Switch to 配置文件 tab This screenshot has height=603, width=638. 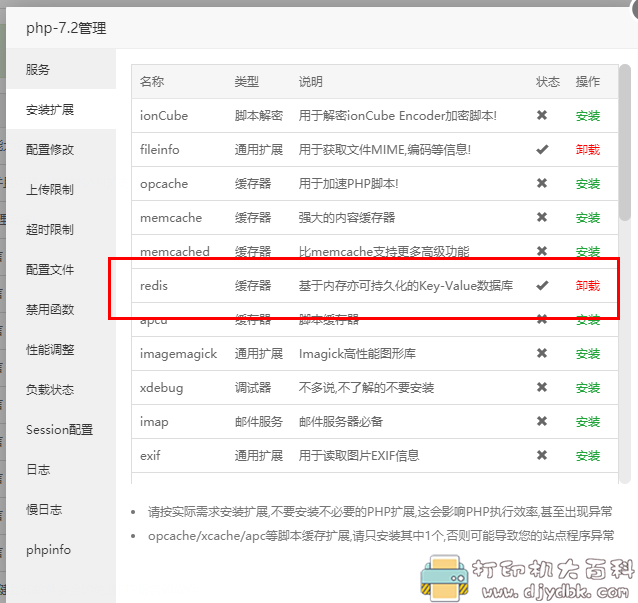click(x=61, y=269)
